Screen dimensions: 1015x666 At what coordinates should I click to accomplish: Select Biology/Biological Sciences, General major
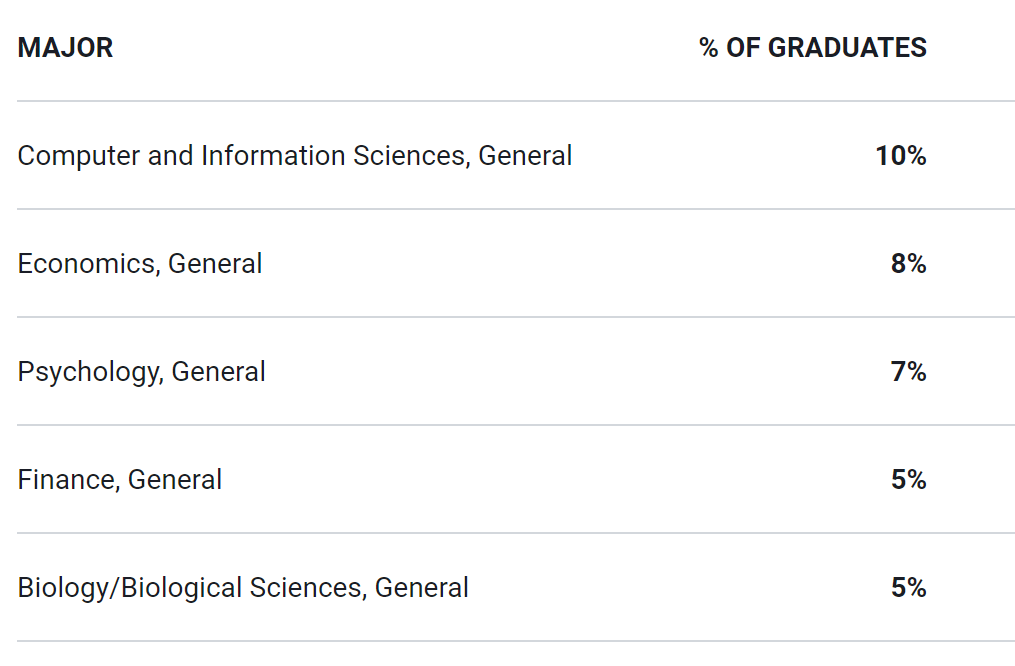click(x=243, y=588)
